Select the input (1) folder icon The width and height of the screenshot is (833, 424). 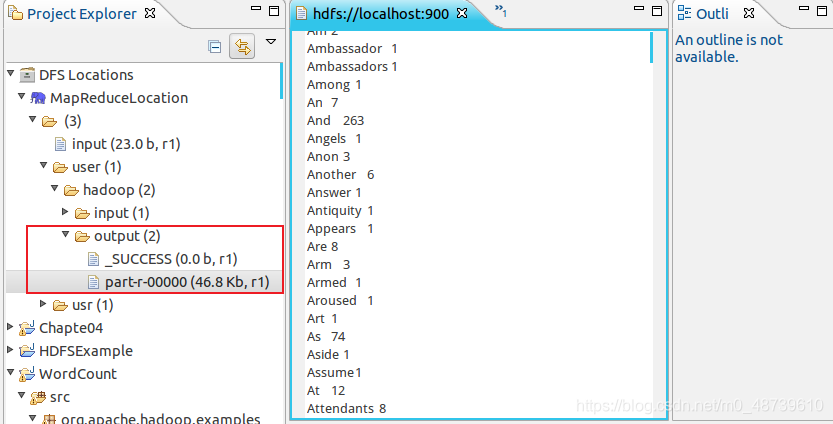coord(82,214)
